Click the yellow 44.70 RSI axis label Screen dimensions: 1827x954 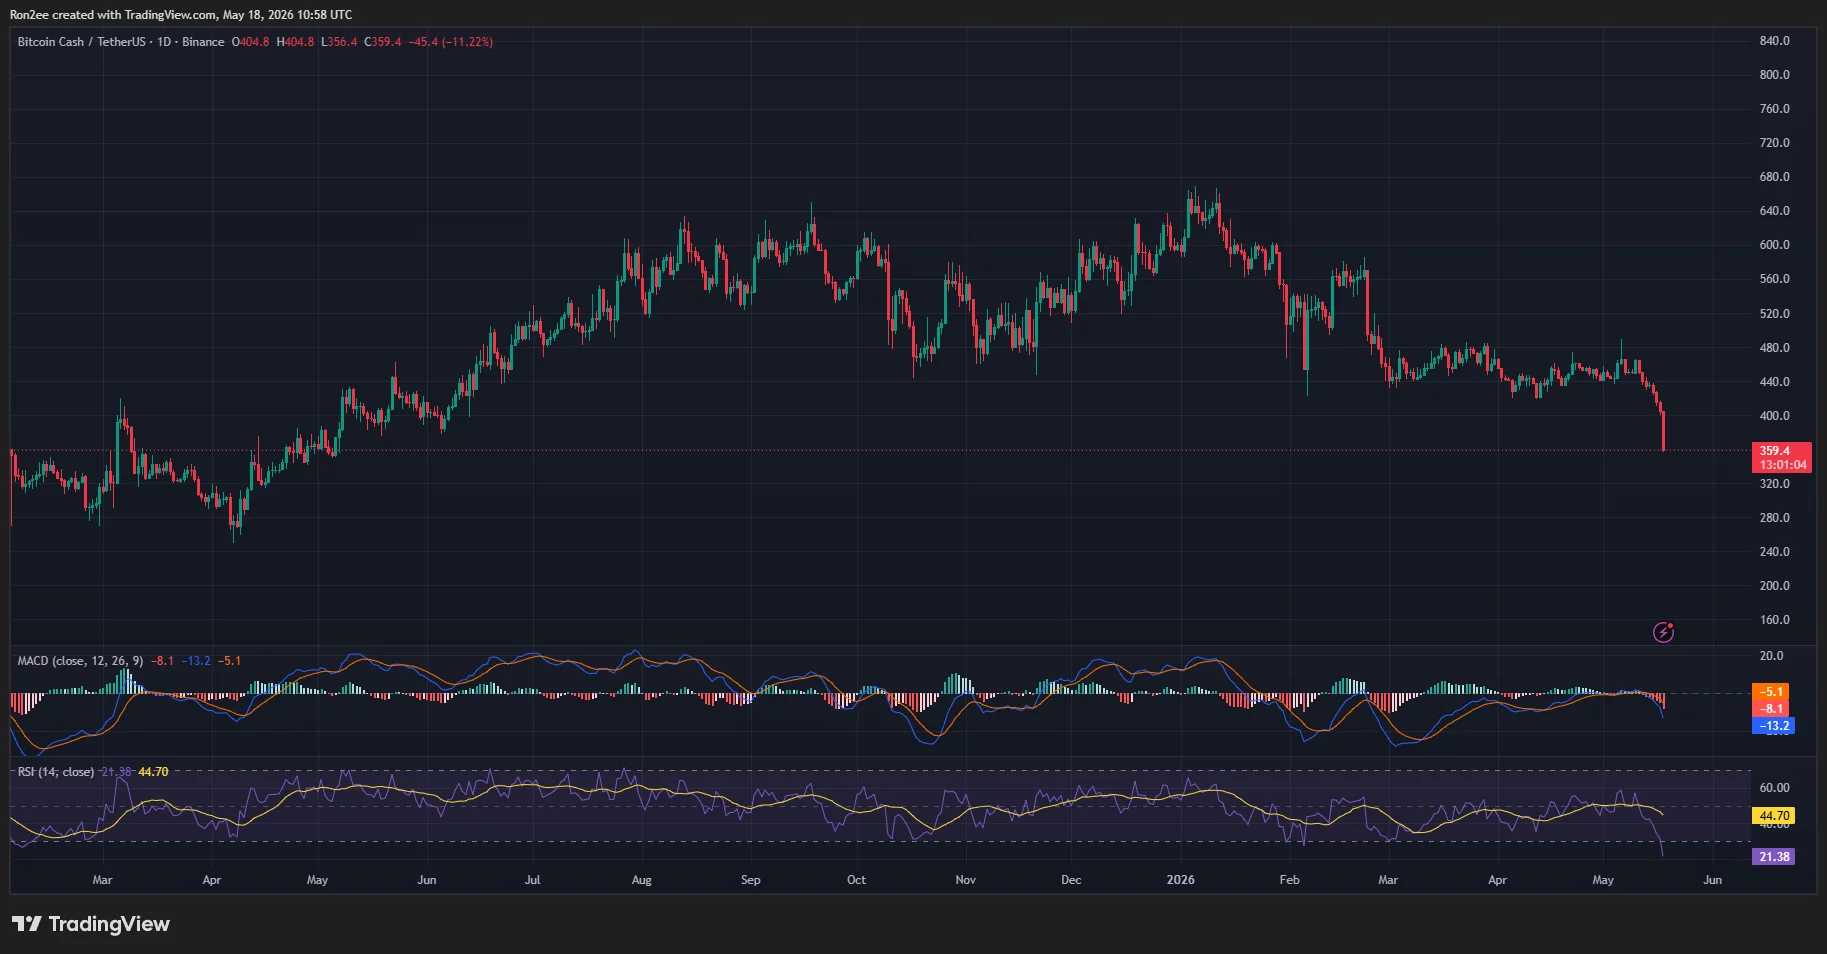(1775, 816)
